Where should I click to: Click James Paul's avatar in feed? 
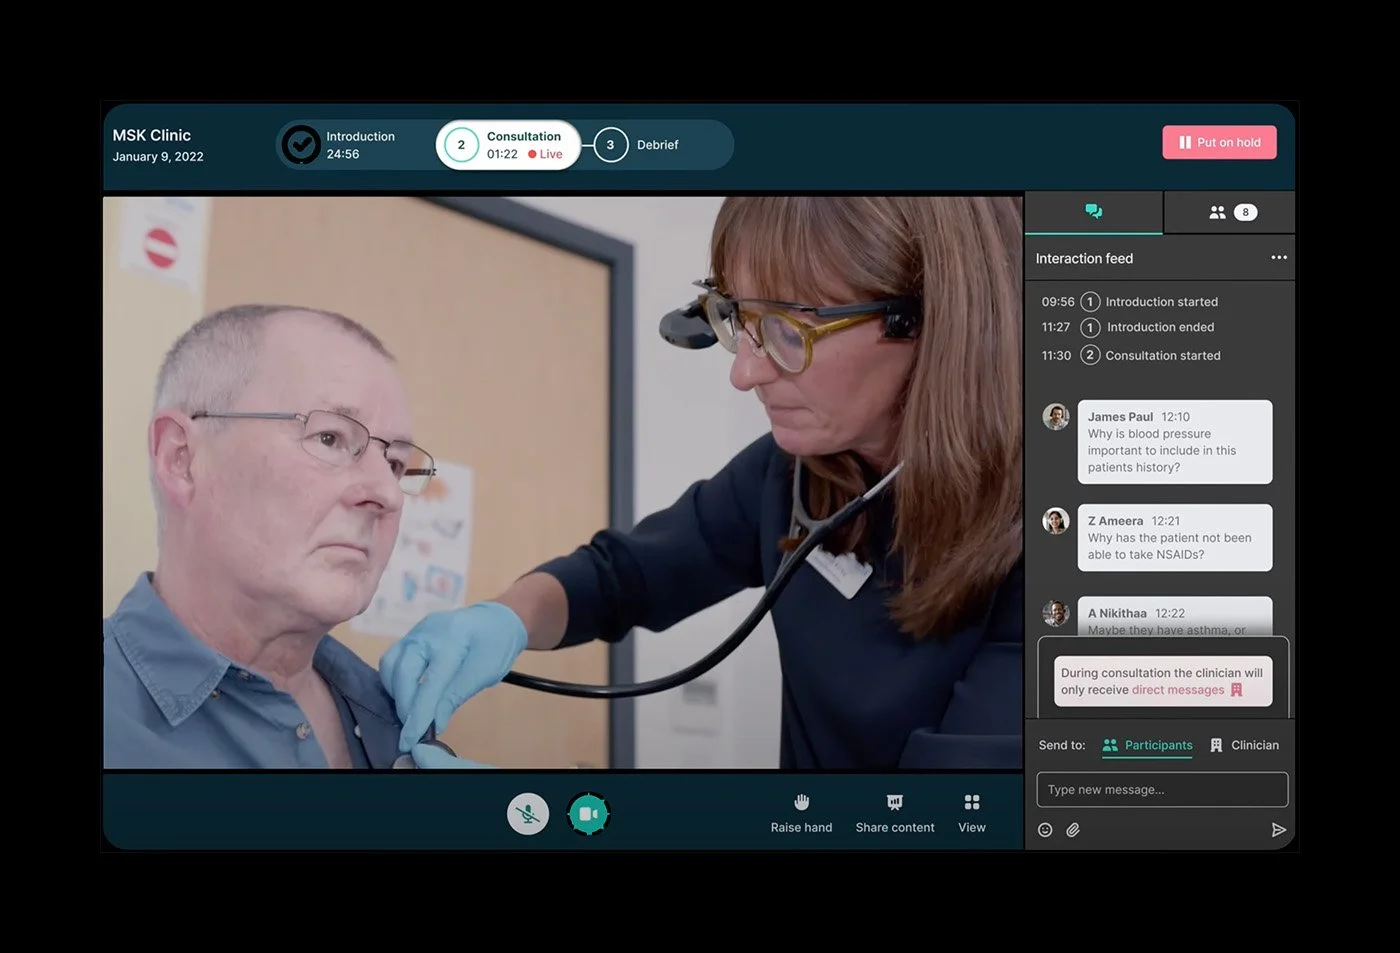[x=1056, y=416]
